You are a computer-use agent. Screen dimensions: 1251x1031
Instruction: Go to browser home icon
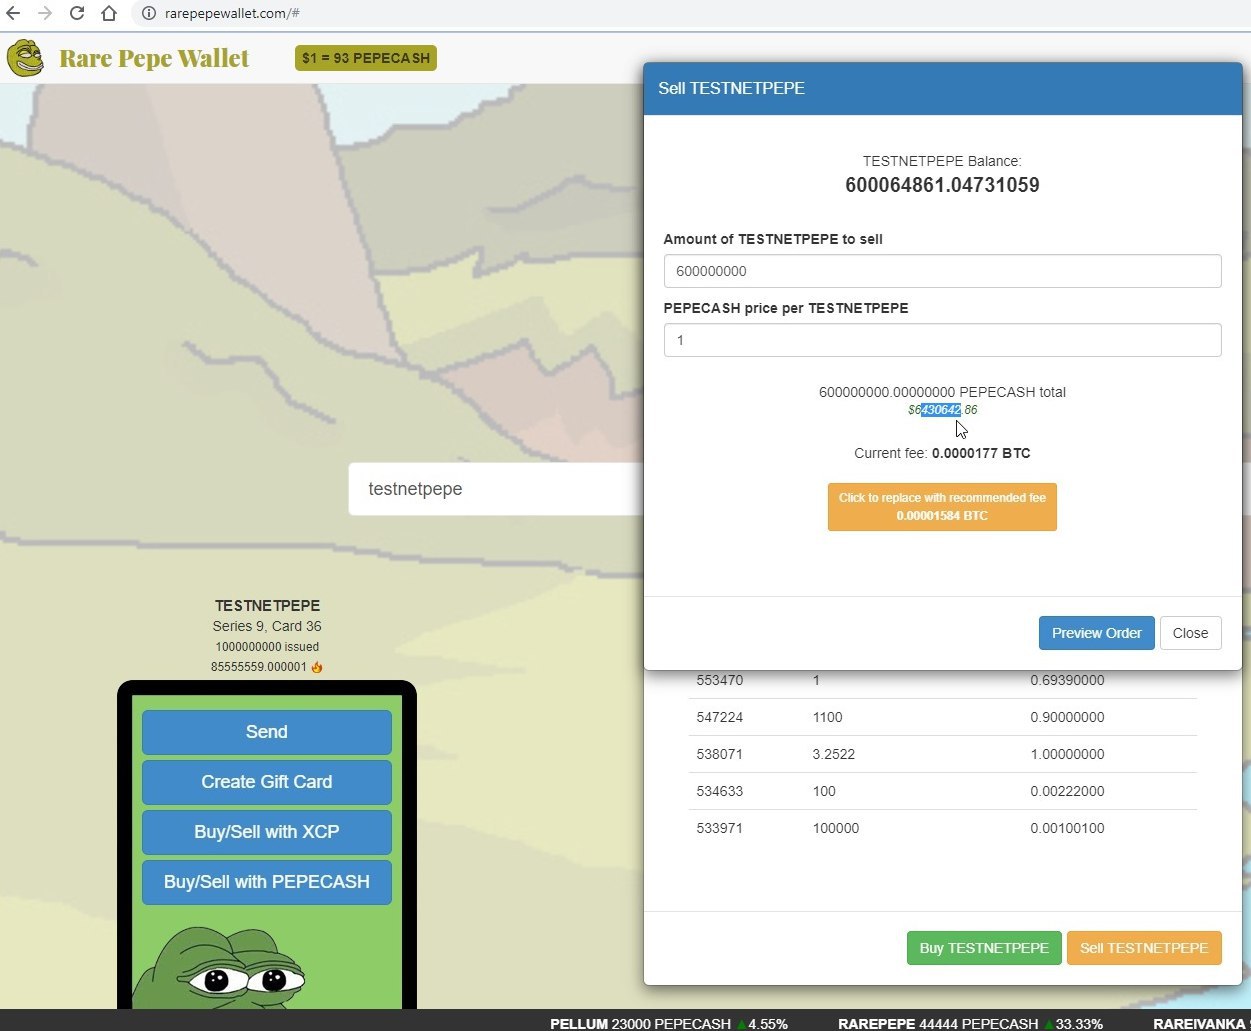coord(109,14)
